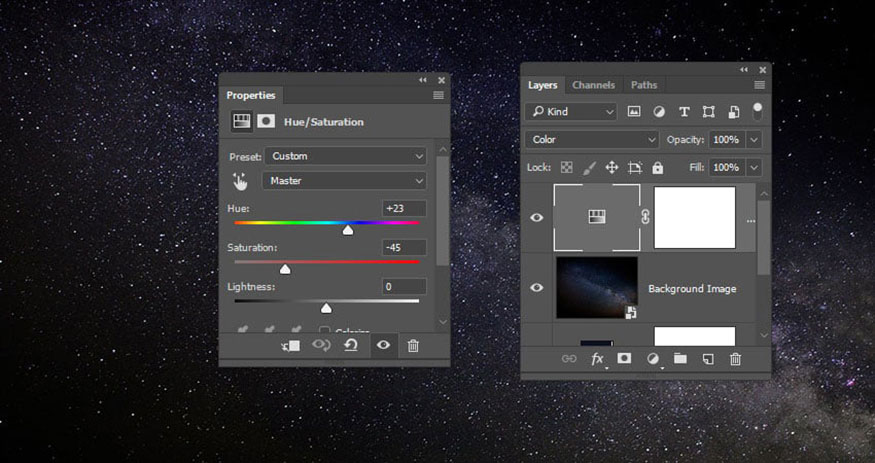Open the Opacity slider dropdown arrow
The image size is (875, 463).
pos(754,139)
